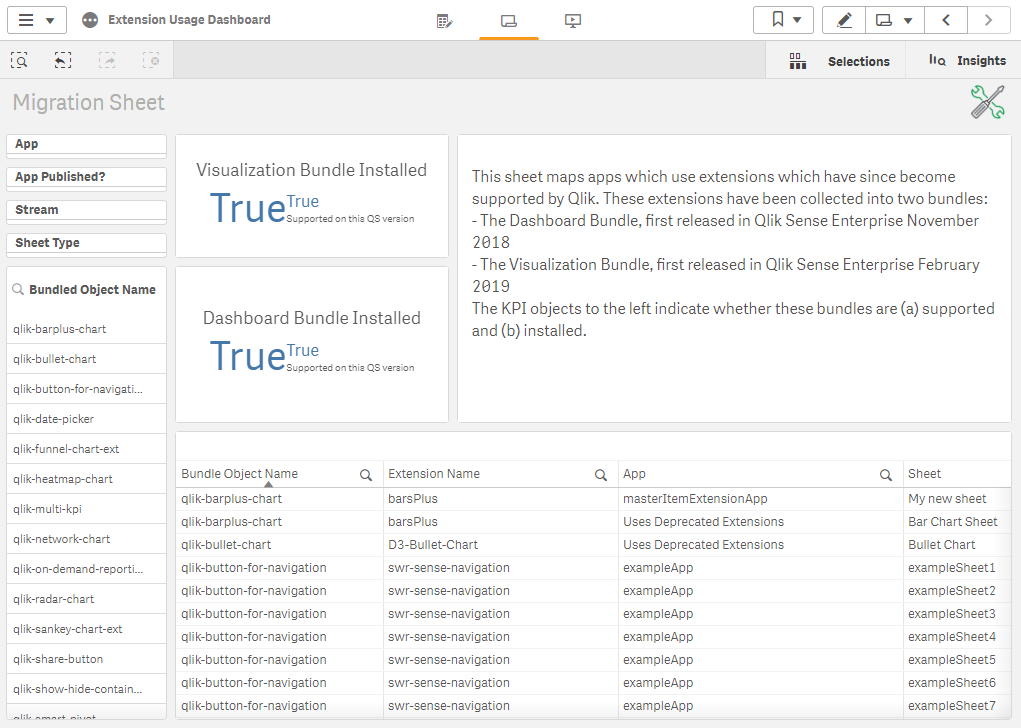Open the Sheet Type filter pane

(x=87, y=245)
